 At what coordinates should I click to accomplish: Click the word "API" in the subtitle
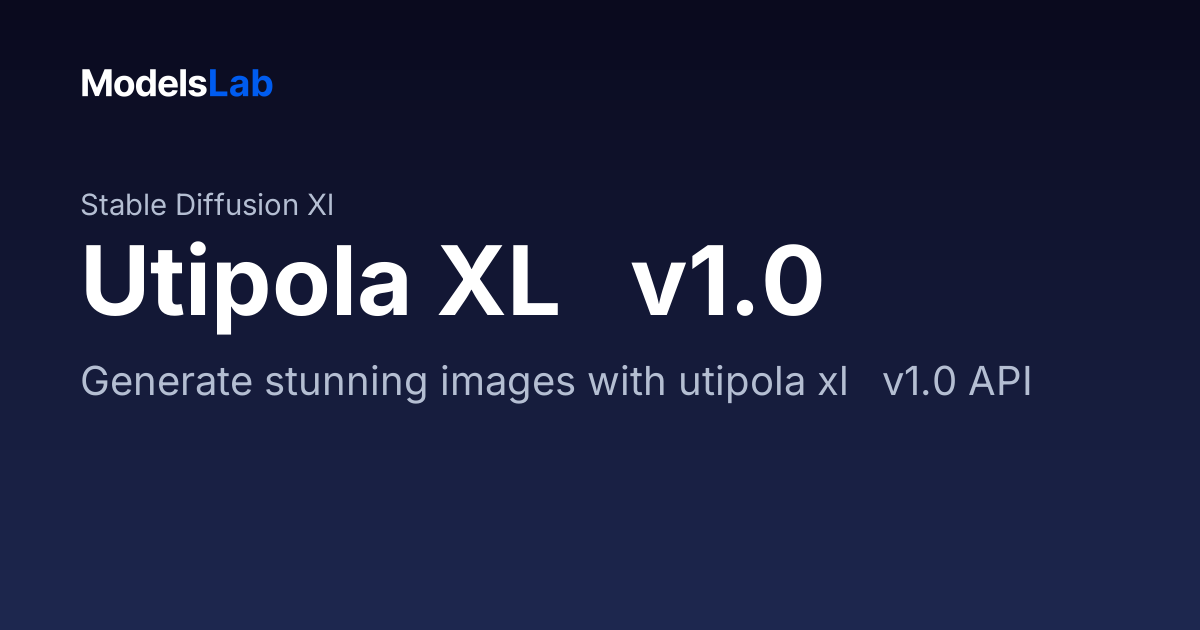tap(1000, 382)
